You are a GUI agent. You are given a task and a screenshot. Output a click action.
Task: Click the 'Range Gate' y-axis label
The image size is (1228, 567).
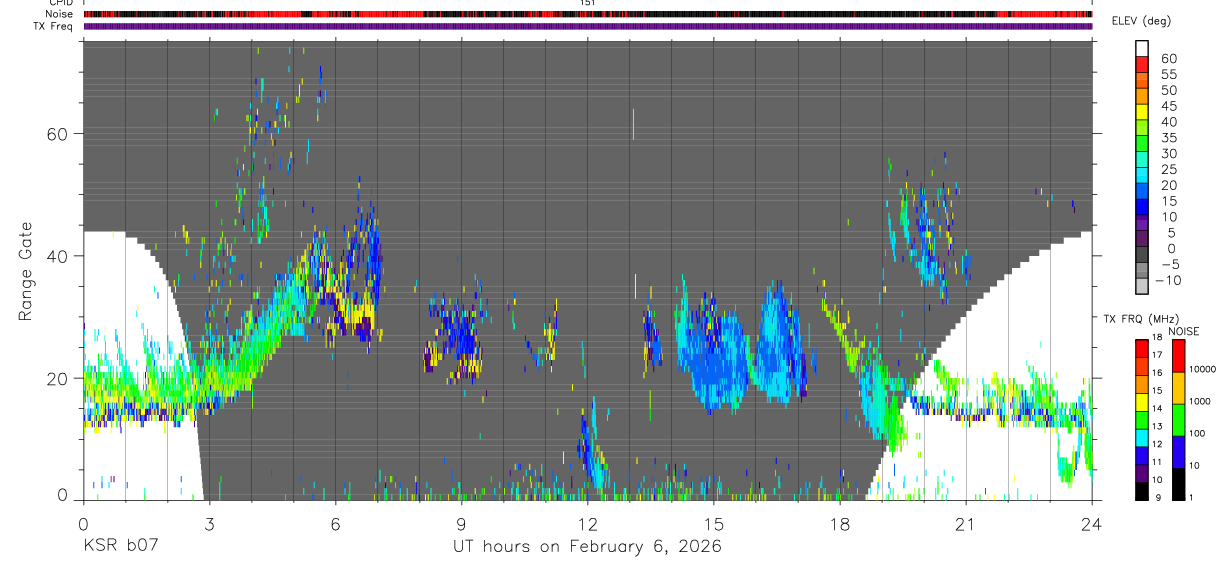pyautogui.click(x=26, y=271)
